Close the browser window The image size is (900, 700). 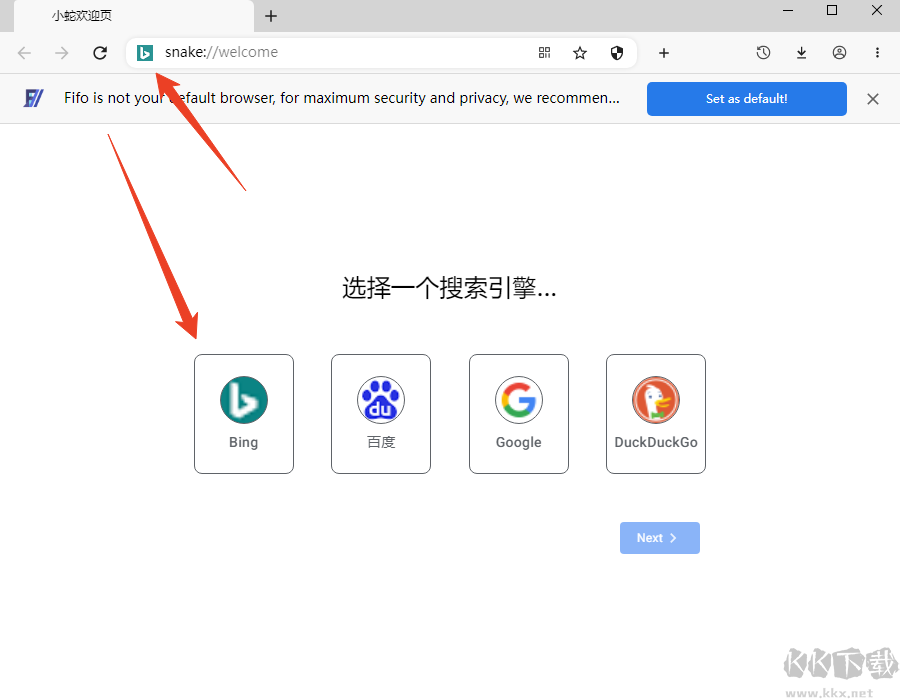click(876, 10)
